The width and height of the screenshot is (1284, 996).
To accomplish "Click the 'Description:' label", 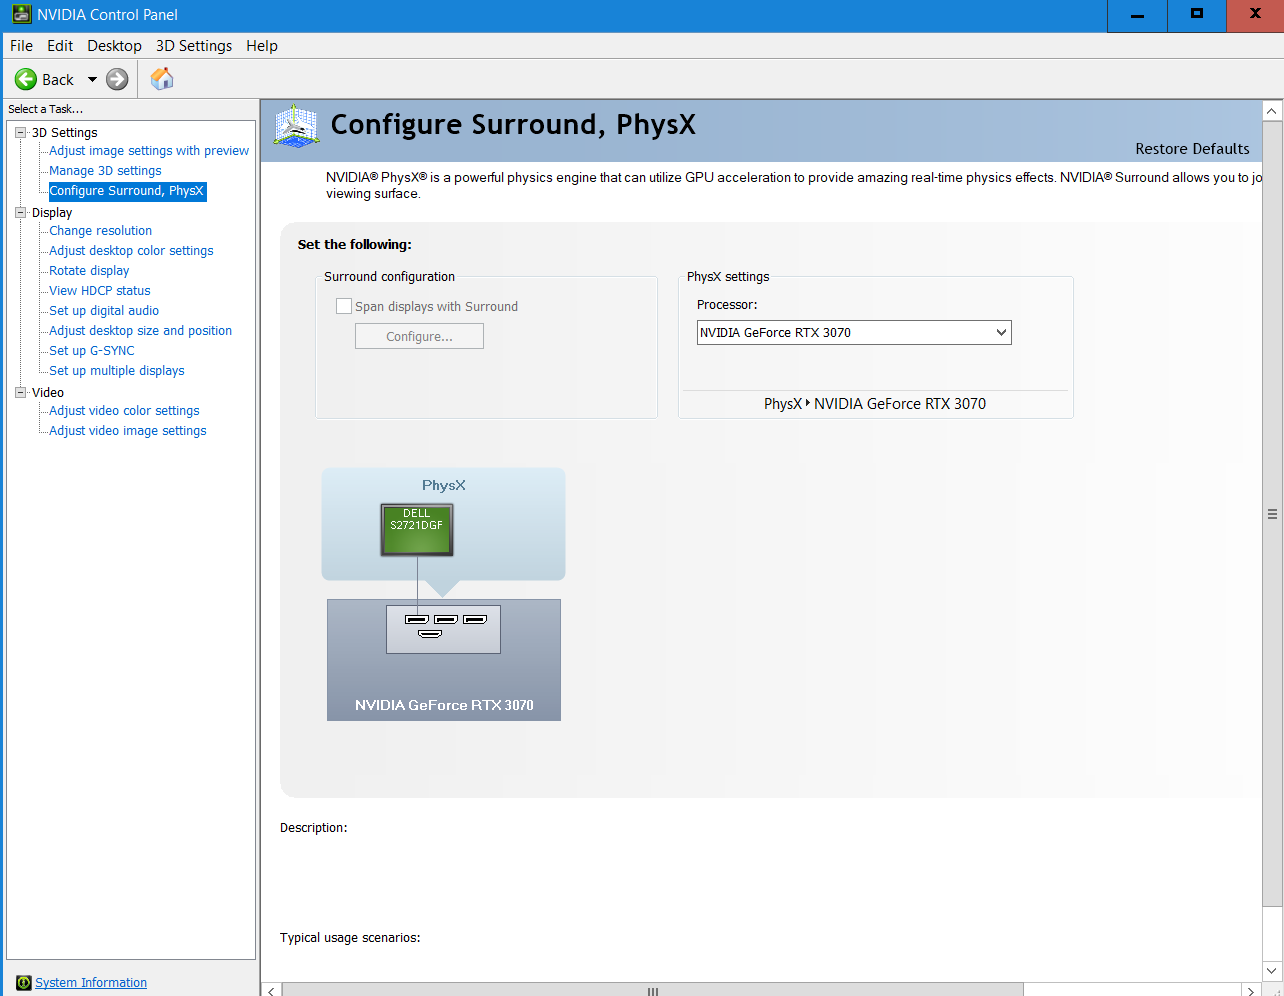I will click(314, 828).
